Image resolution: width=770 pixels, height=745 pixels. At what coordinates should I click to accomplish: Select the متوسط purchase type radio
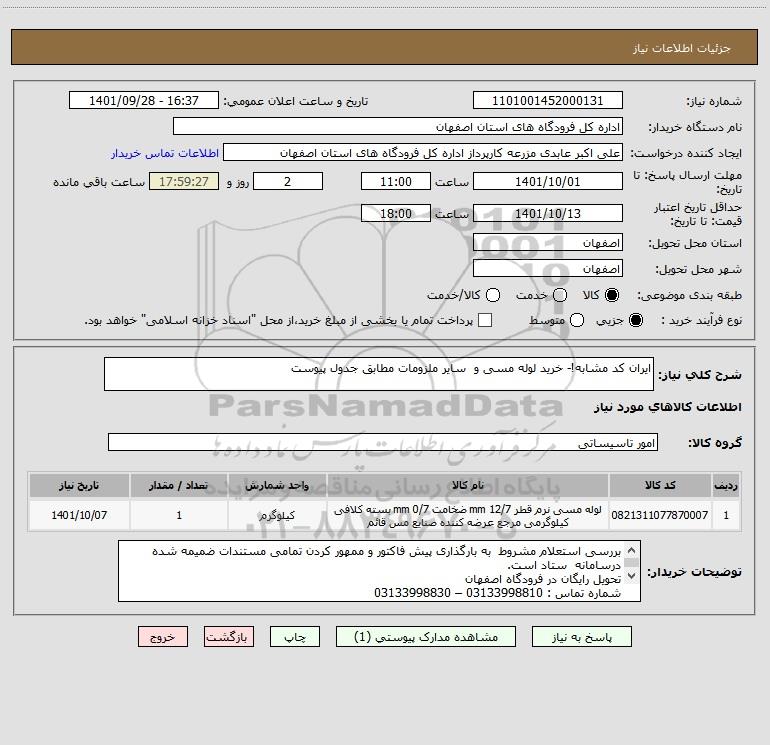577,320
